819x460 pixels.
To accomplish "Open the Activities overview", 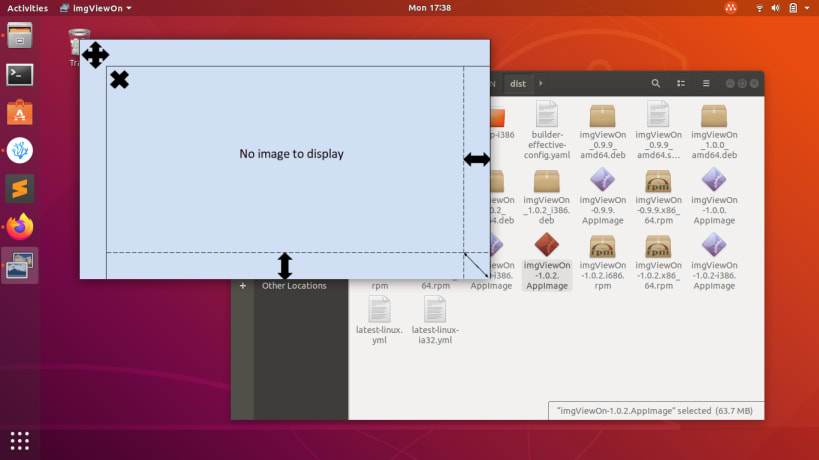I will [27, 8].
